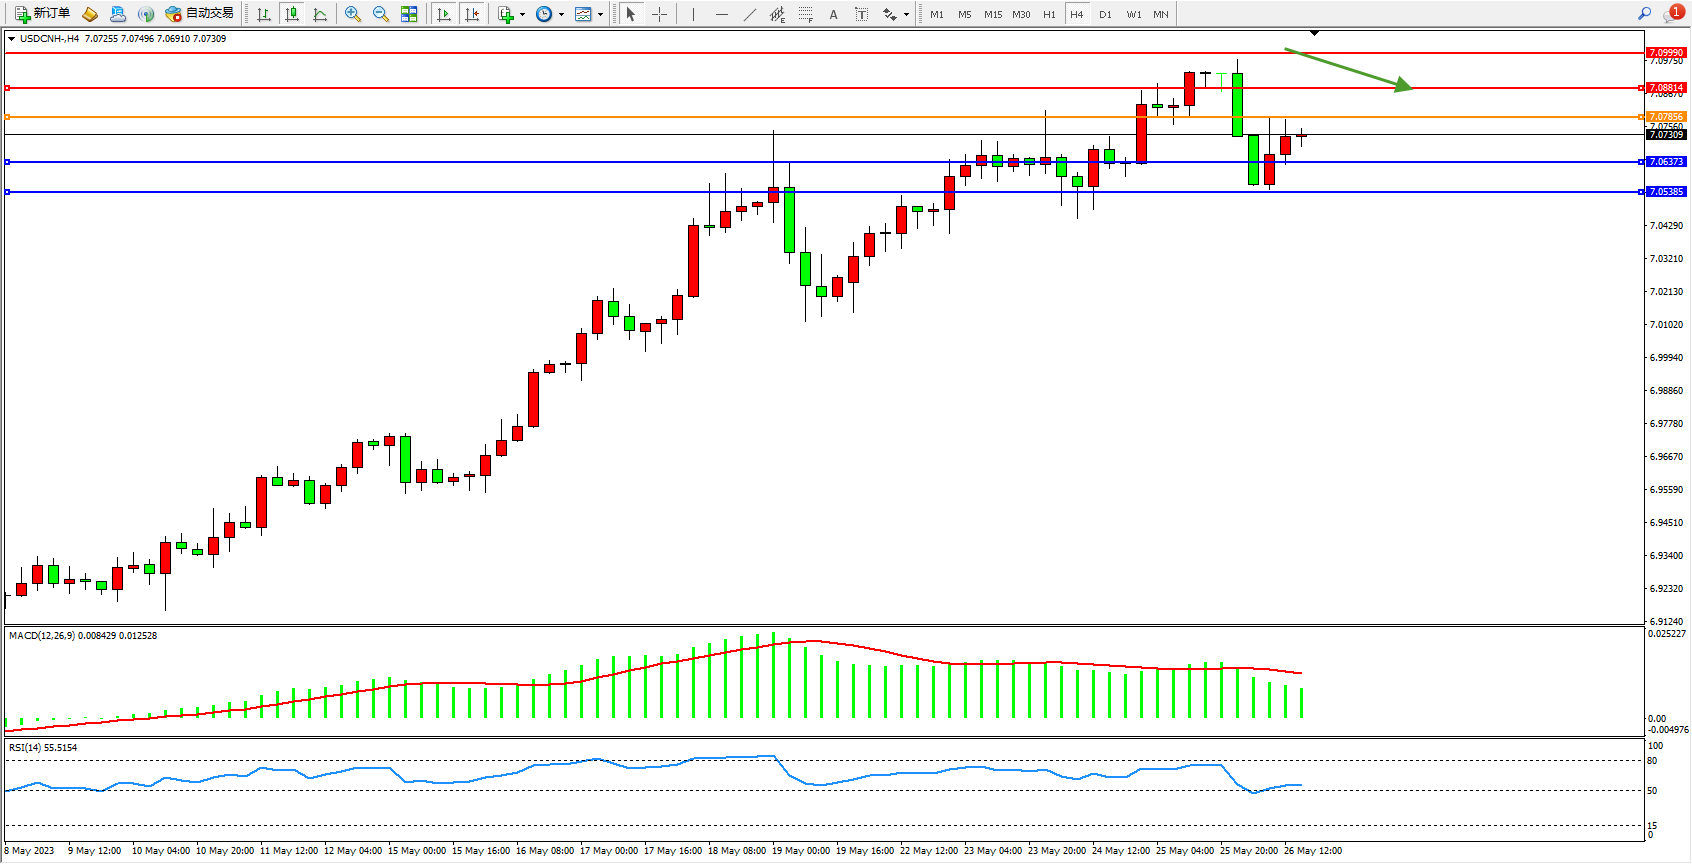Switch chart to line chart mode

320,14
